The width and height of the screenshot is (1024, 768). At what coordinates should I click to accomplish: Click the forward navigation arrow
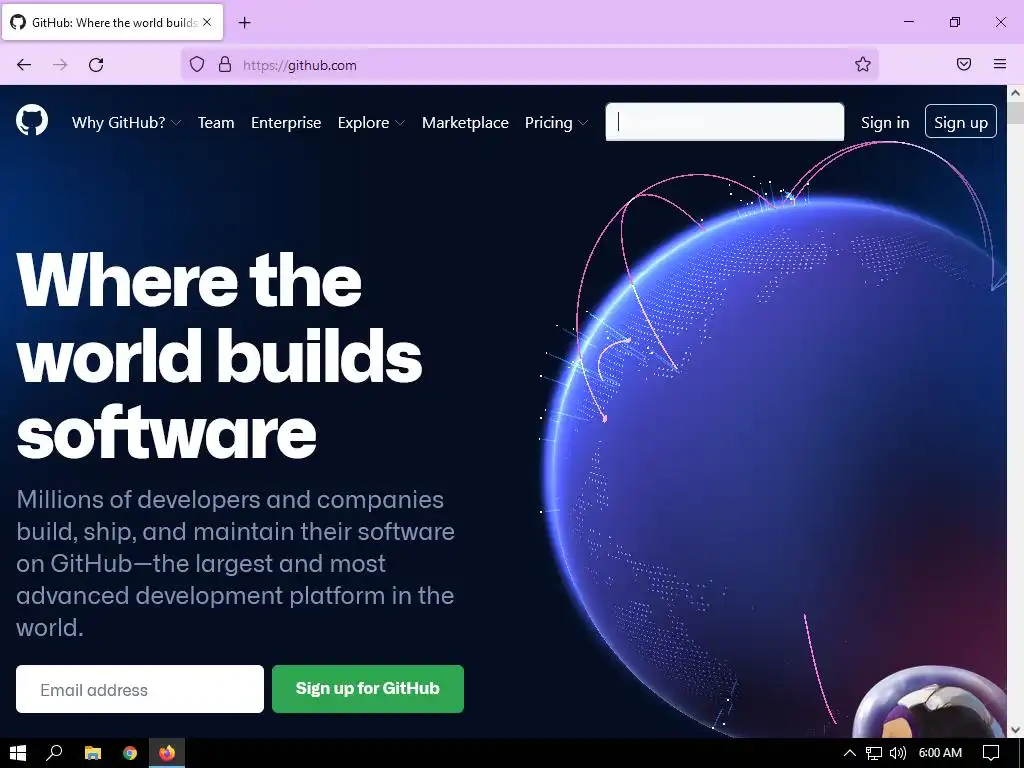(x=60, y=65)
